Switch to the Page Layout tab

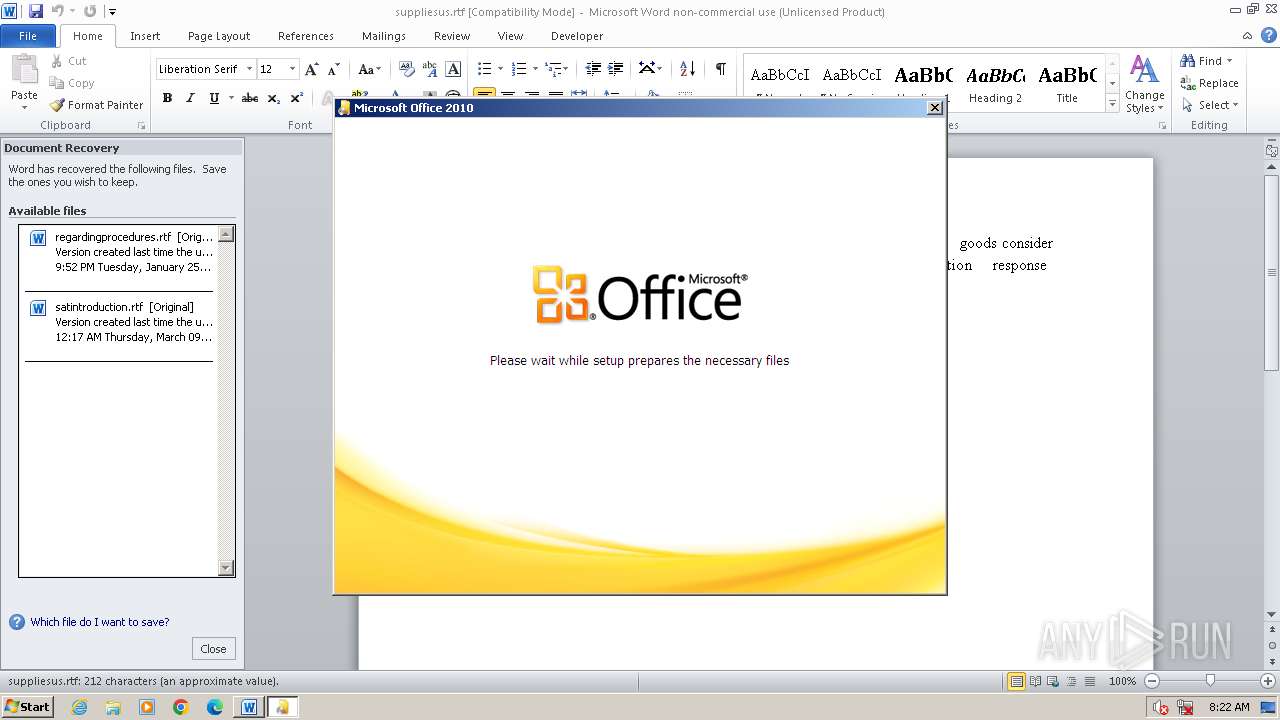(219, 36)
